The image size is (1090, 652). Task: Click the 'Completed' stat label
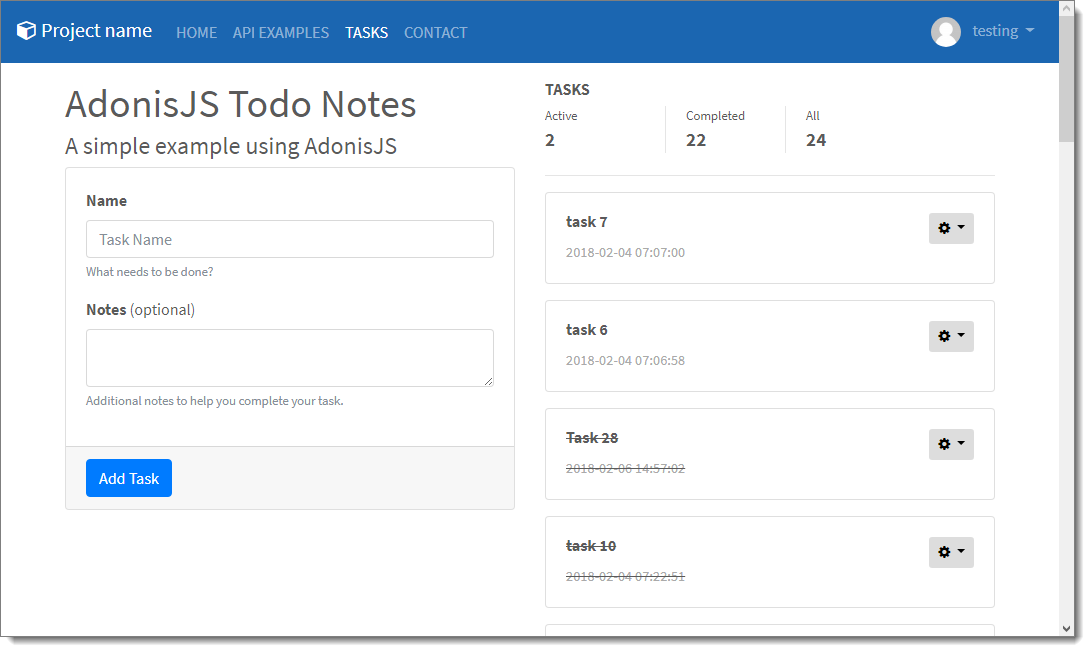[715, 115]
